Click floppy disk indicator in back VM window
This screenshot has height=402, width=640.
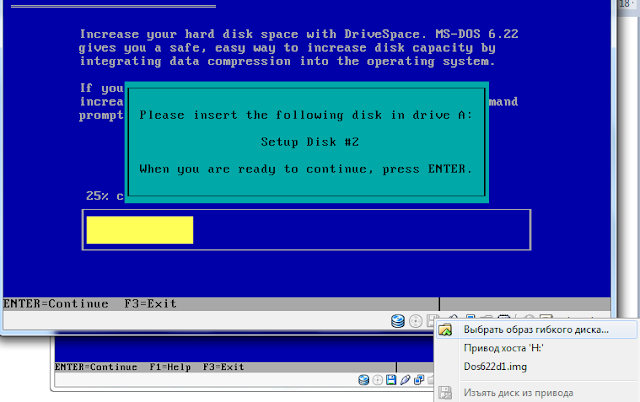tap(391, 380)
